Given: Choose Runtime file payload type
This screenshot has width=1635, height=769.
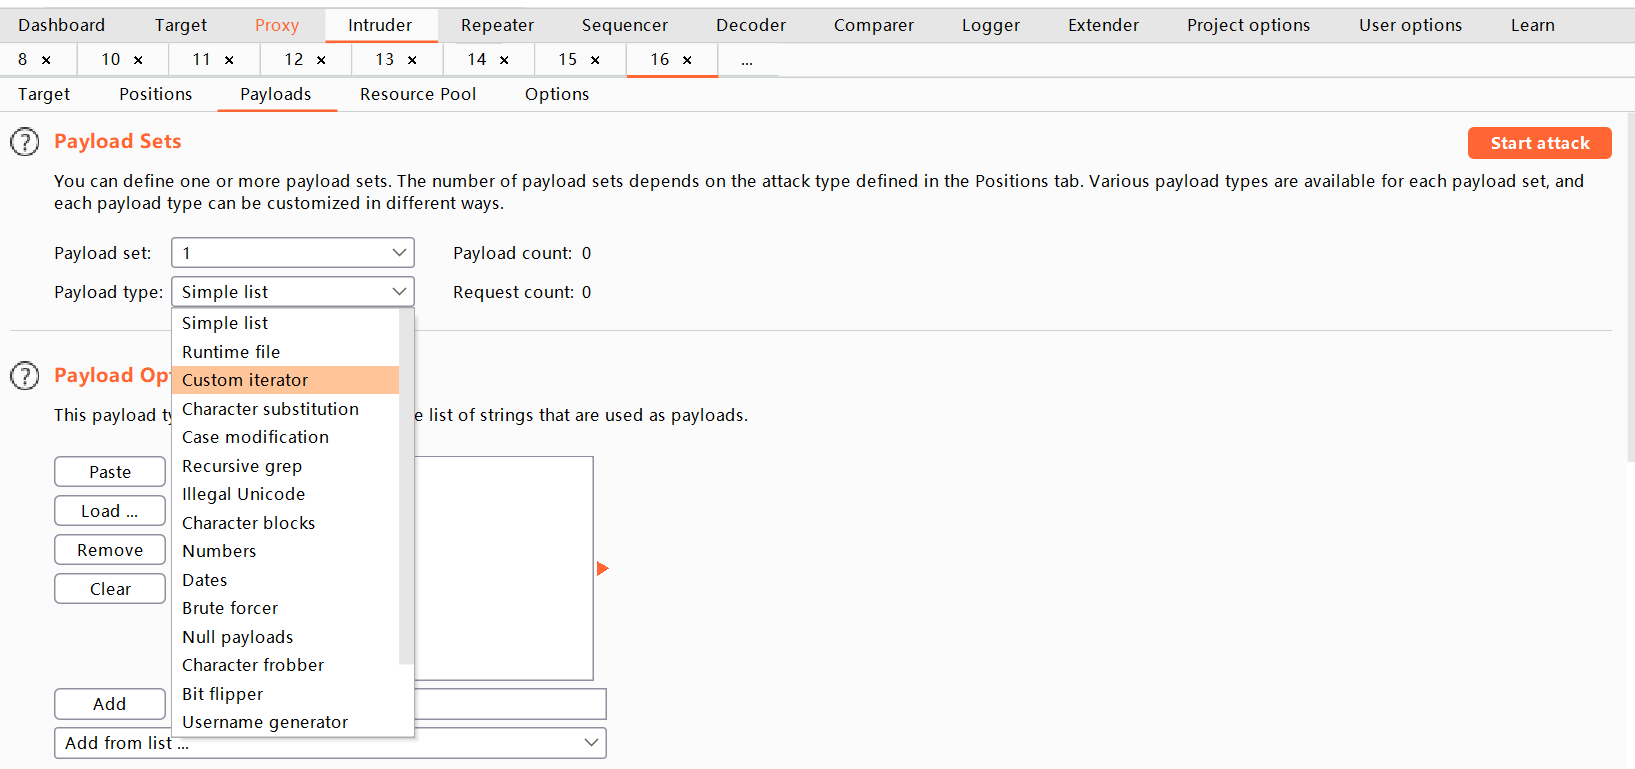Looking at the screenshot, I should 285,352.
